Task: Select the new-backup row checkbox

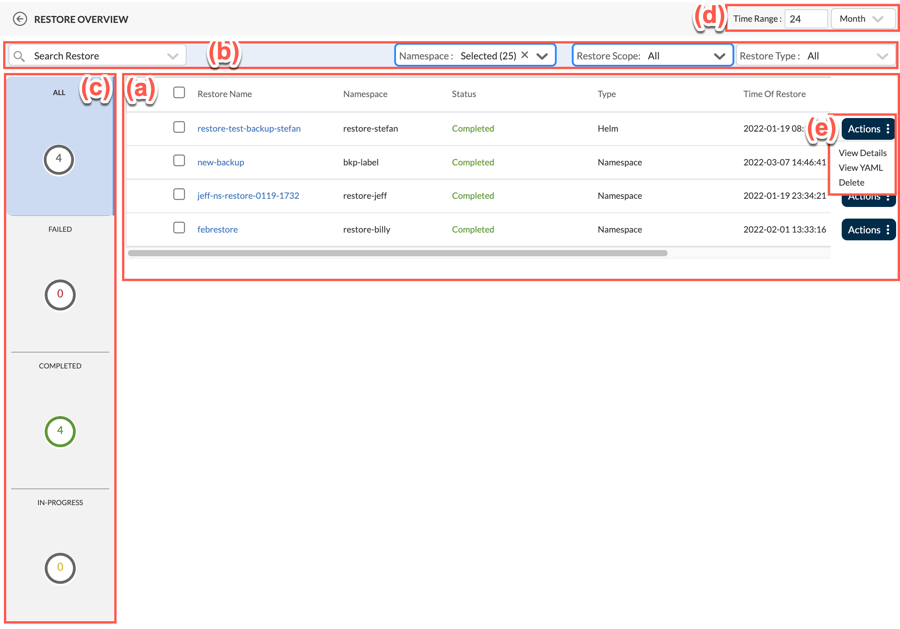Action: 179,161
